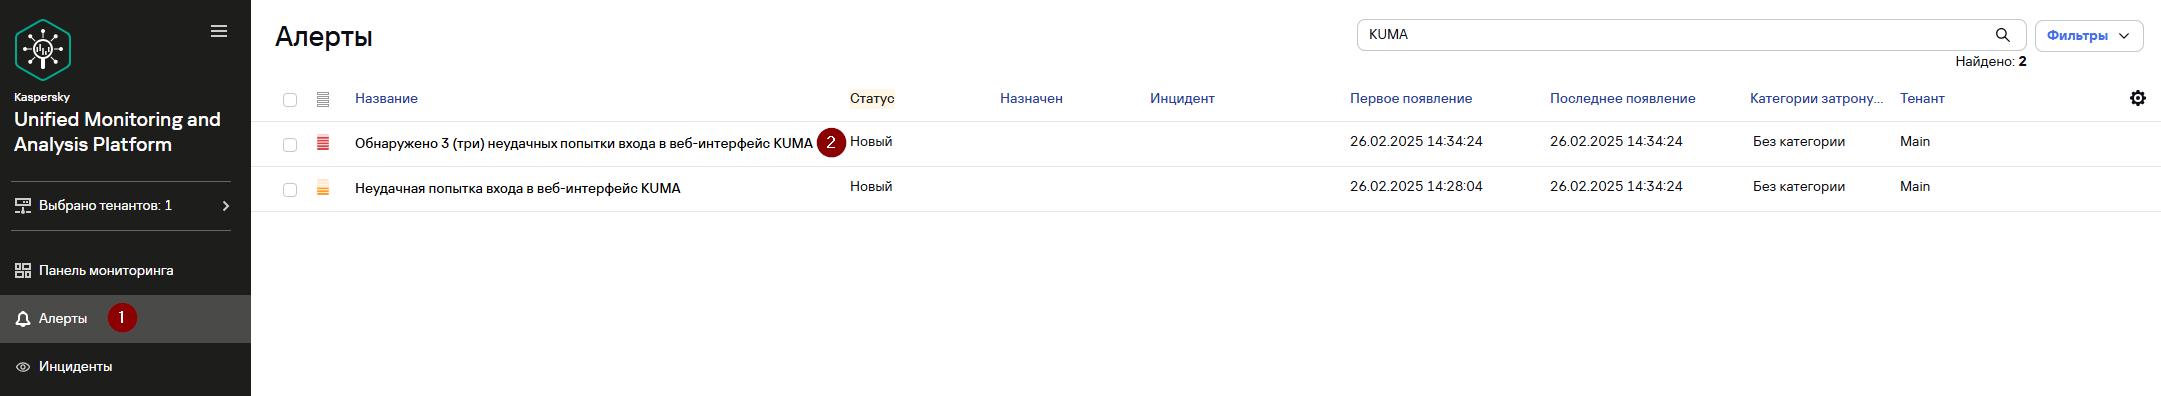Click orange severity icon of second alert

tap(323, 188)
